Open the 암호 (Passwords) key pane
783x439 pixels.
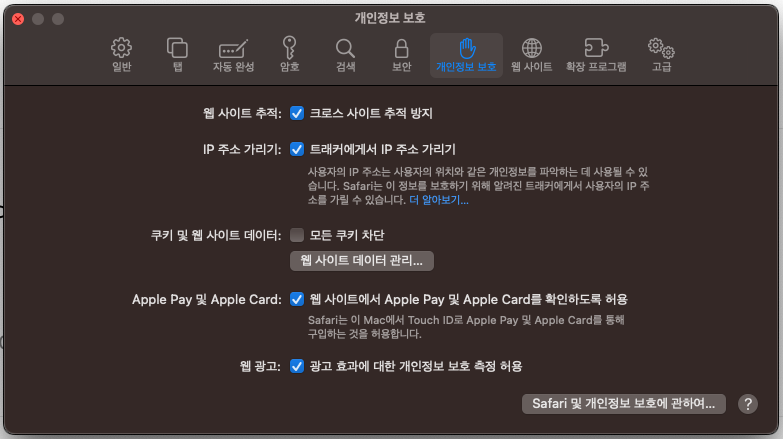(290, 54)
